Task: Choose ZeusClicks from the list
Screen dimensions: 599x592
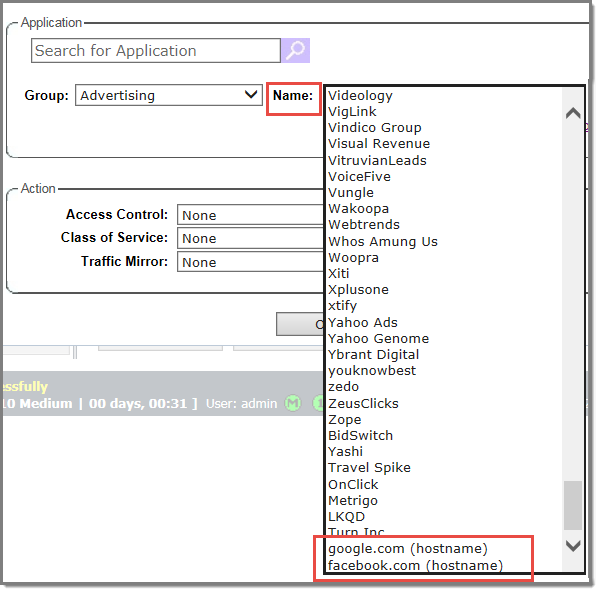Action: coord(363,403)
